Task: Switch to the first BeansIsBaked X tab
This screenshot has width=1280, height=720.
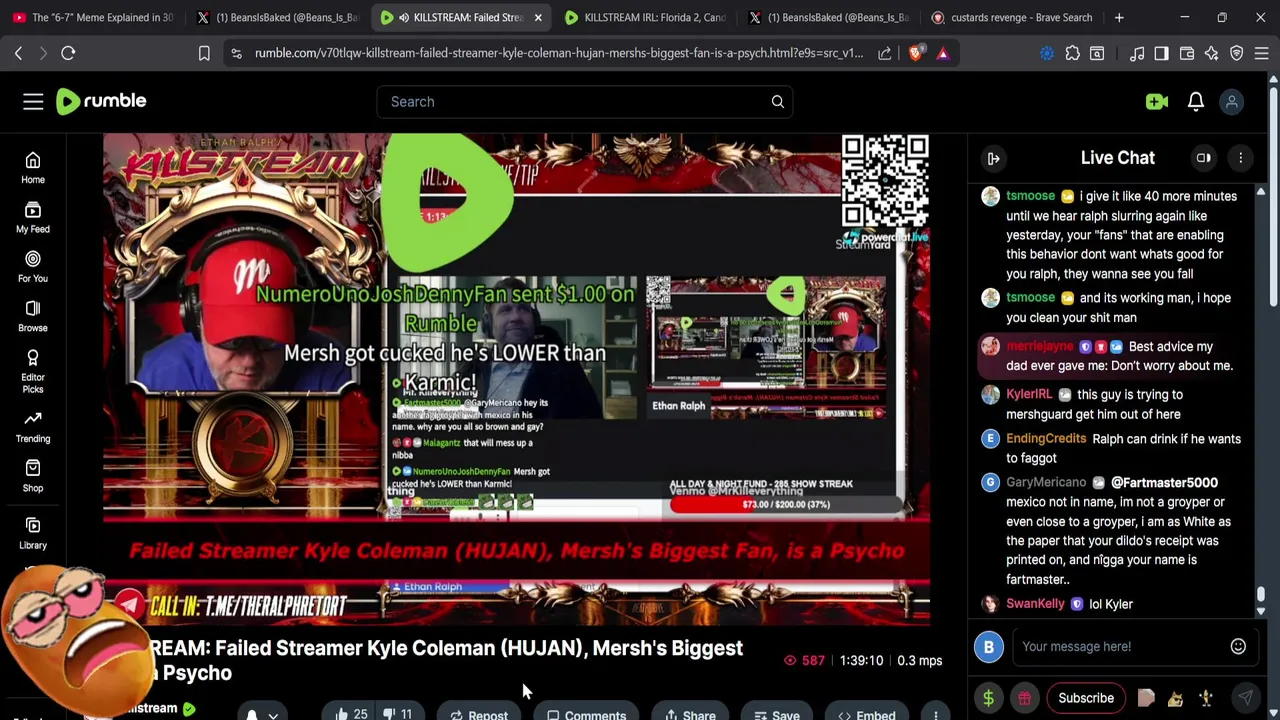Action: click(280, 17)
